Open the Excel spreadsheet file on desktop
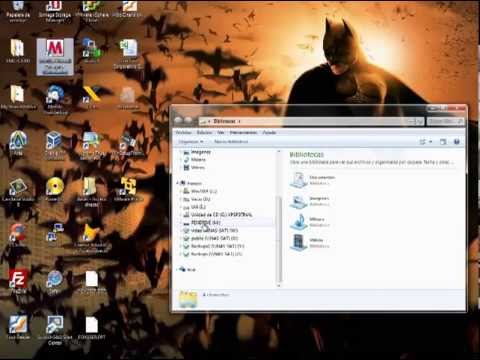The height and width of the screenshot is (360, 480). [x=128, y=53]
